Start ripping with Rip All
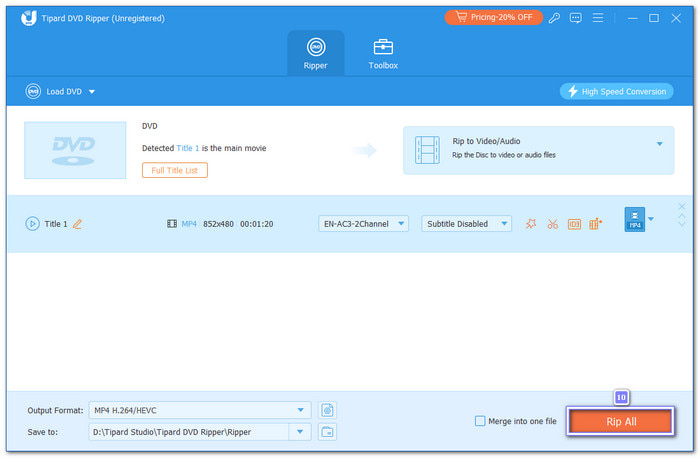700x458 pixels. [x=620, y=422]
